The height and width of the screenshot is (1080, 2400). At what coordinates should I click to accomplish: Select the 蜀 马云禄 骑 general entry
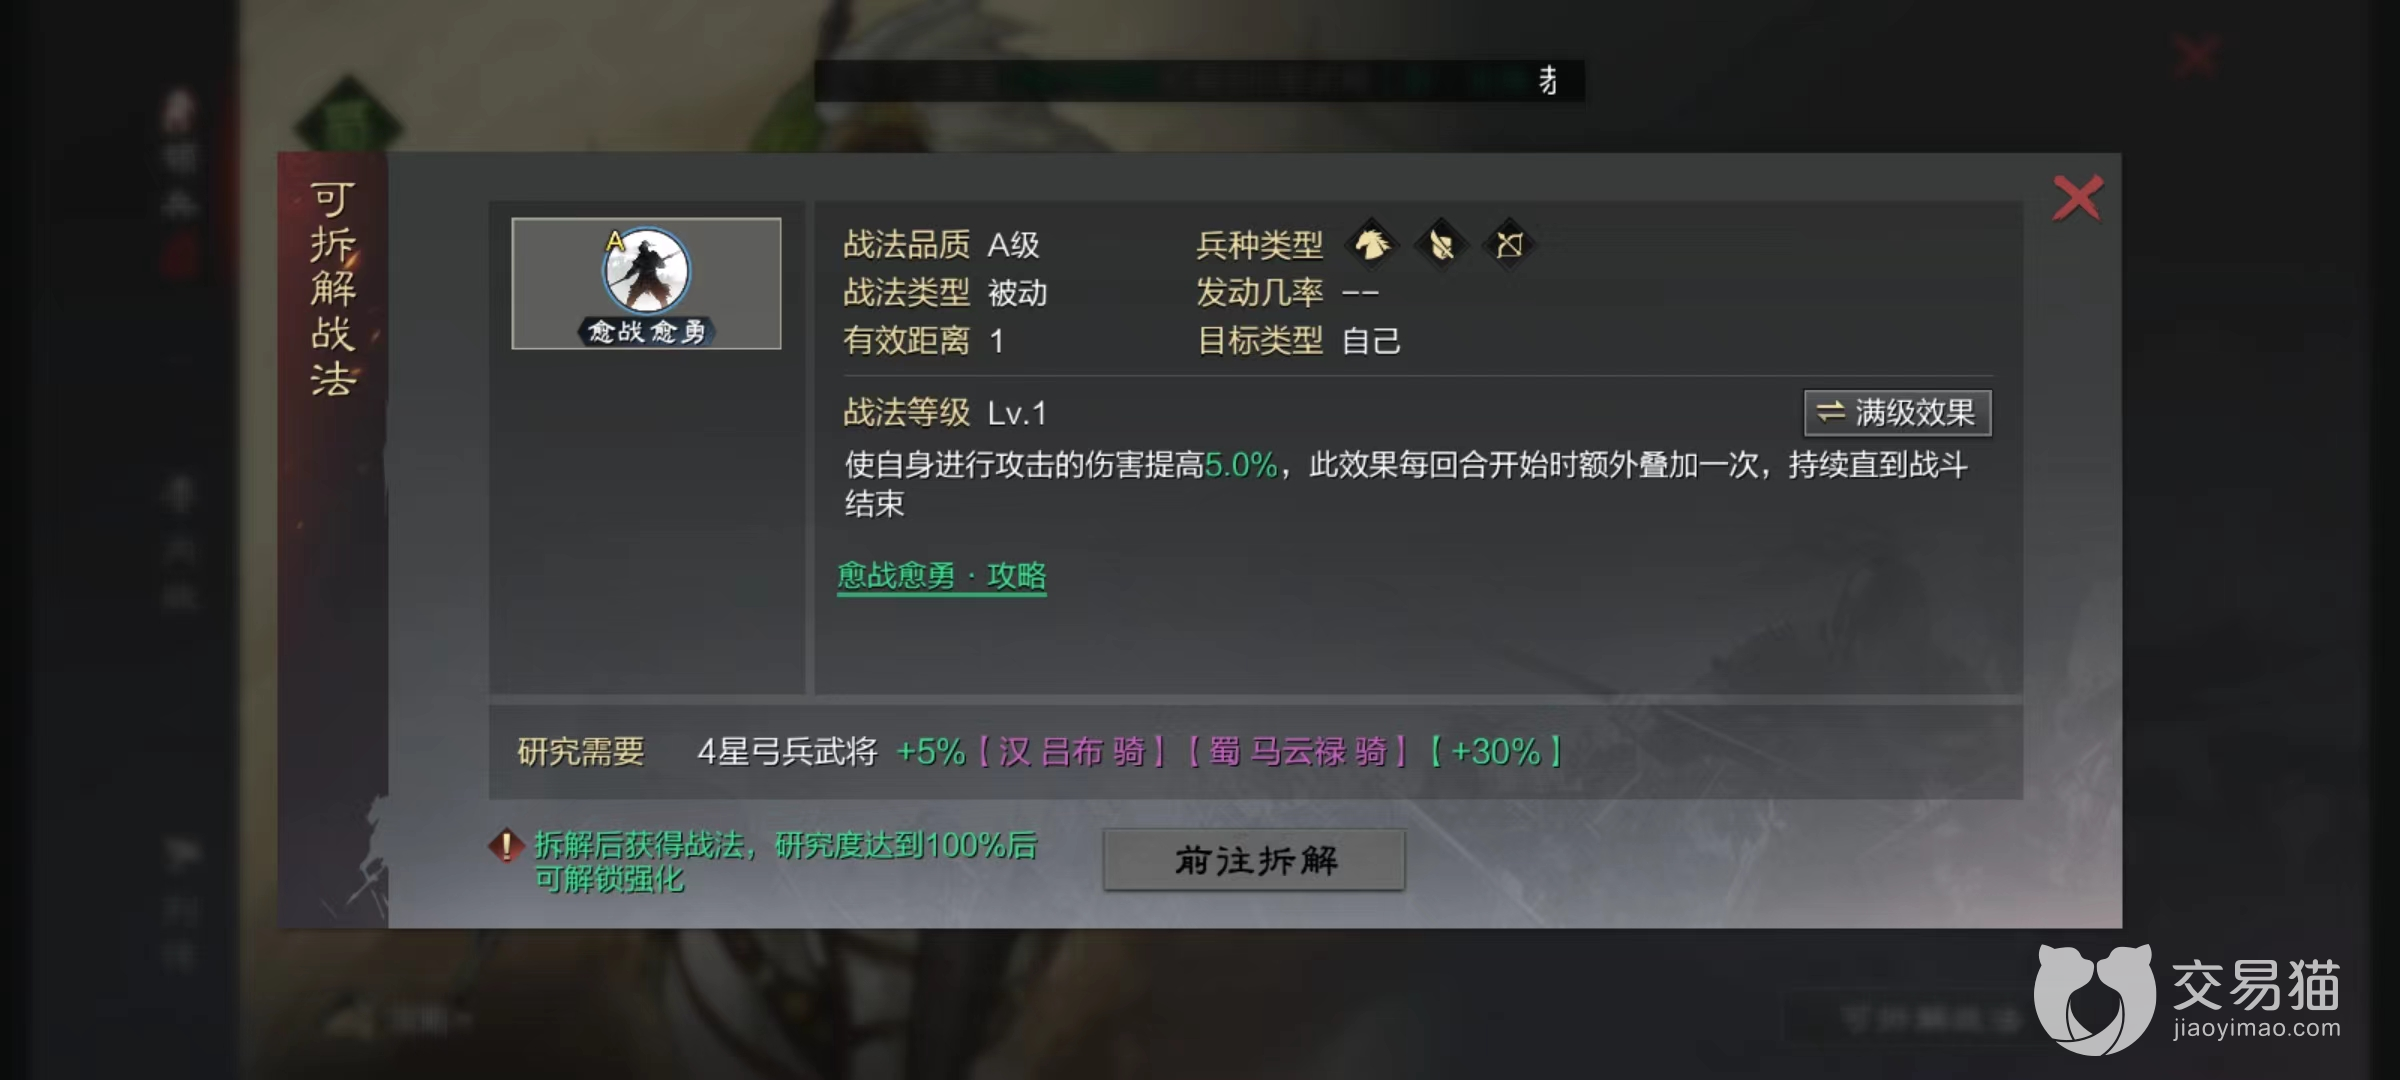tap(1298, 751)
